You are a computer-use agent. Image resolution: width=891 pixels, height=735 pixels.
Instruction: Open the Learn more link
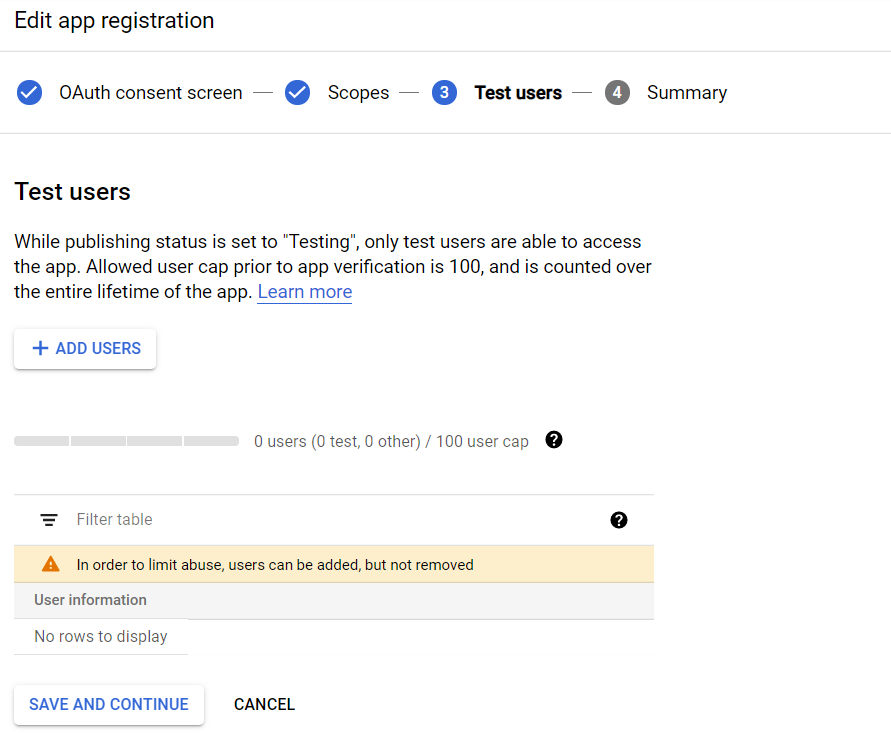(304, 292)
